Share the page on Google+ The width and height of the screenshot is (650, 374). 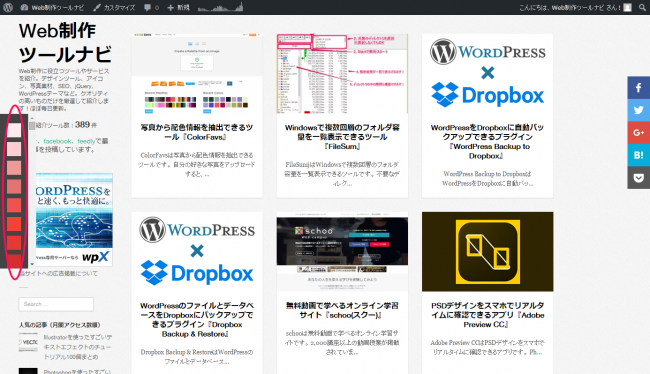(638, 133)
